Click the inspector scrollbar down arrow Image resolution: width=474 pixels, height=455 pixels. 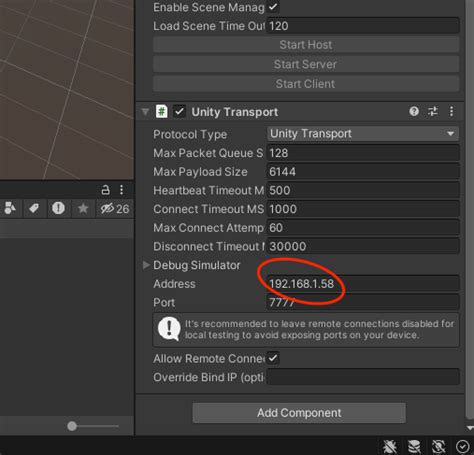tap(470, 428)
